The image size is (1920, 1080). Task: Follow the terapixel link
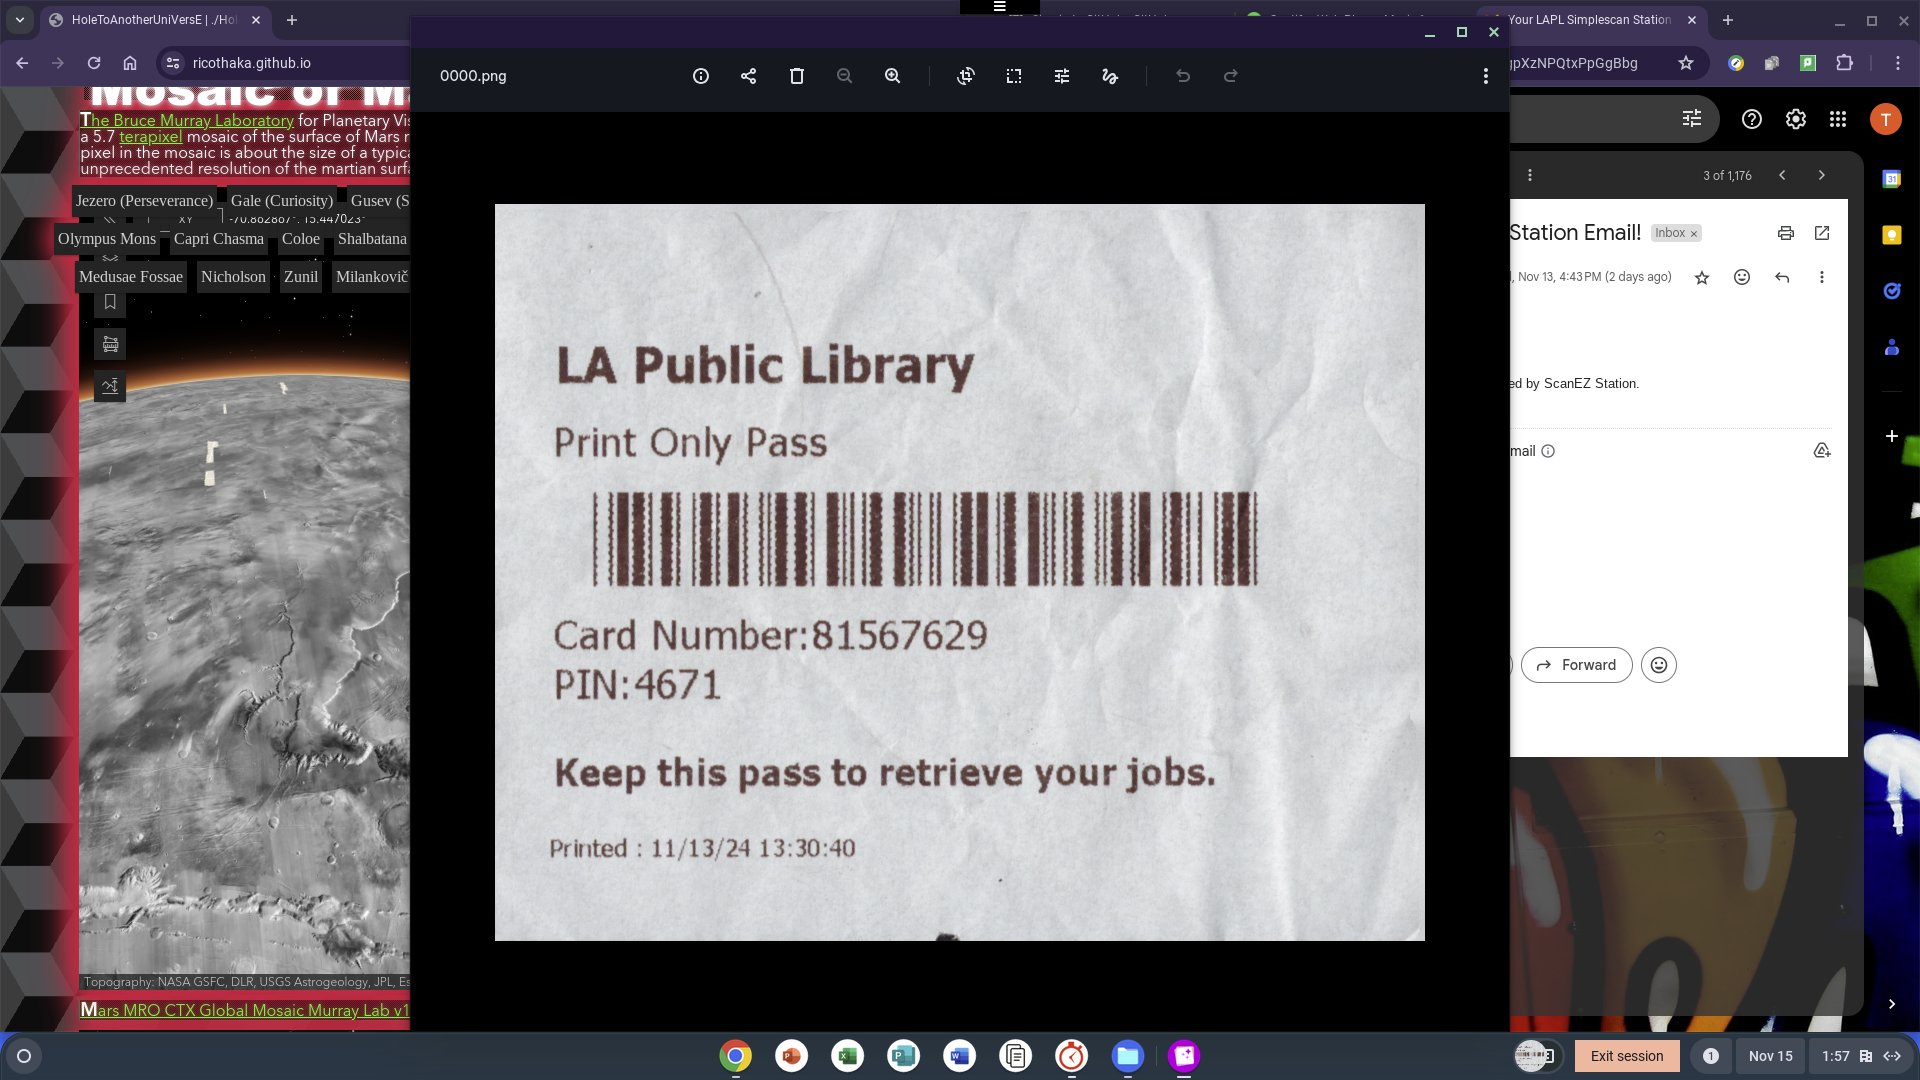point(151,137)
